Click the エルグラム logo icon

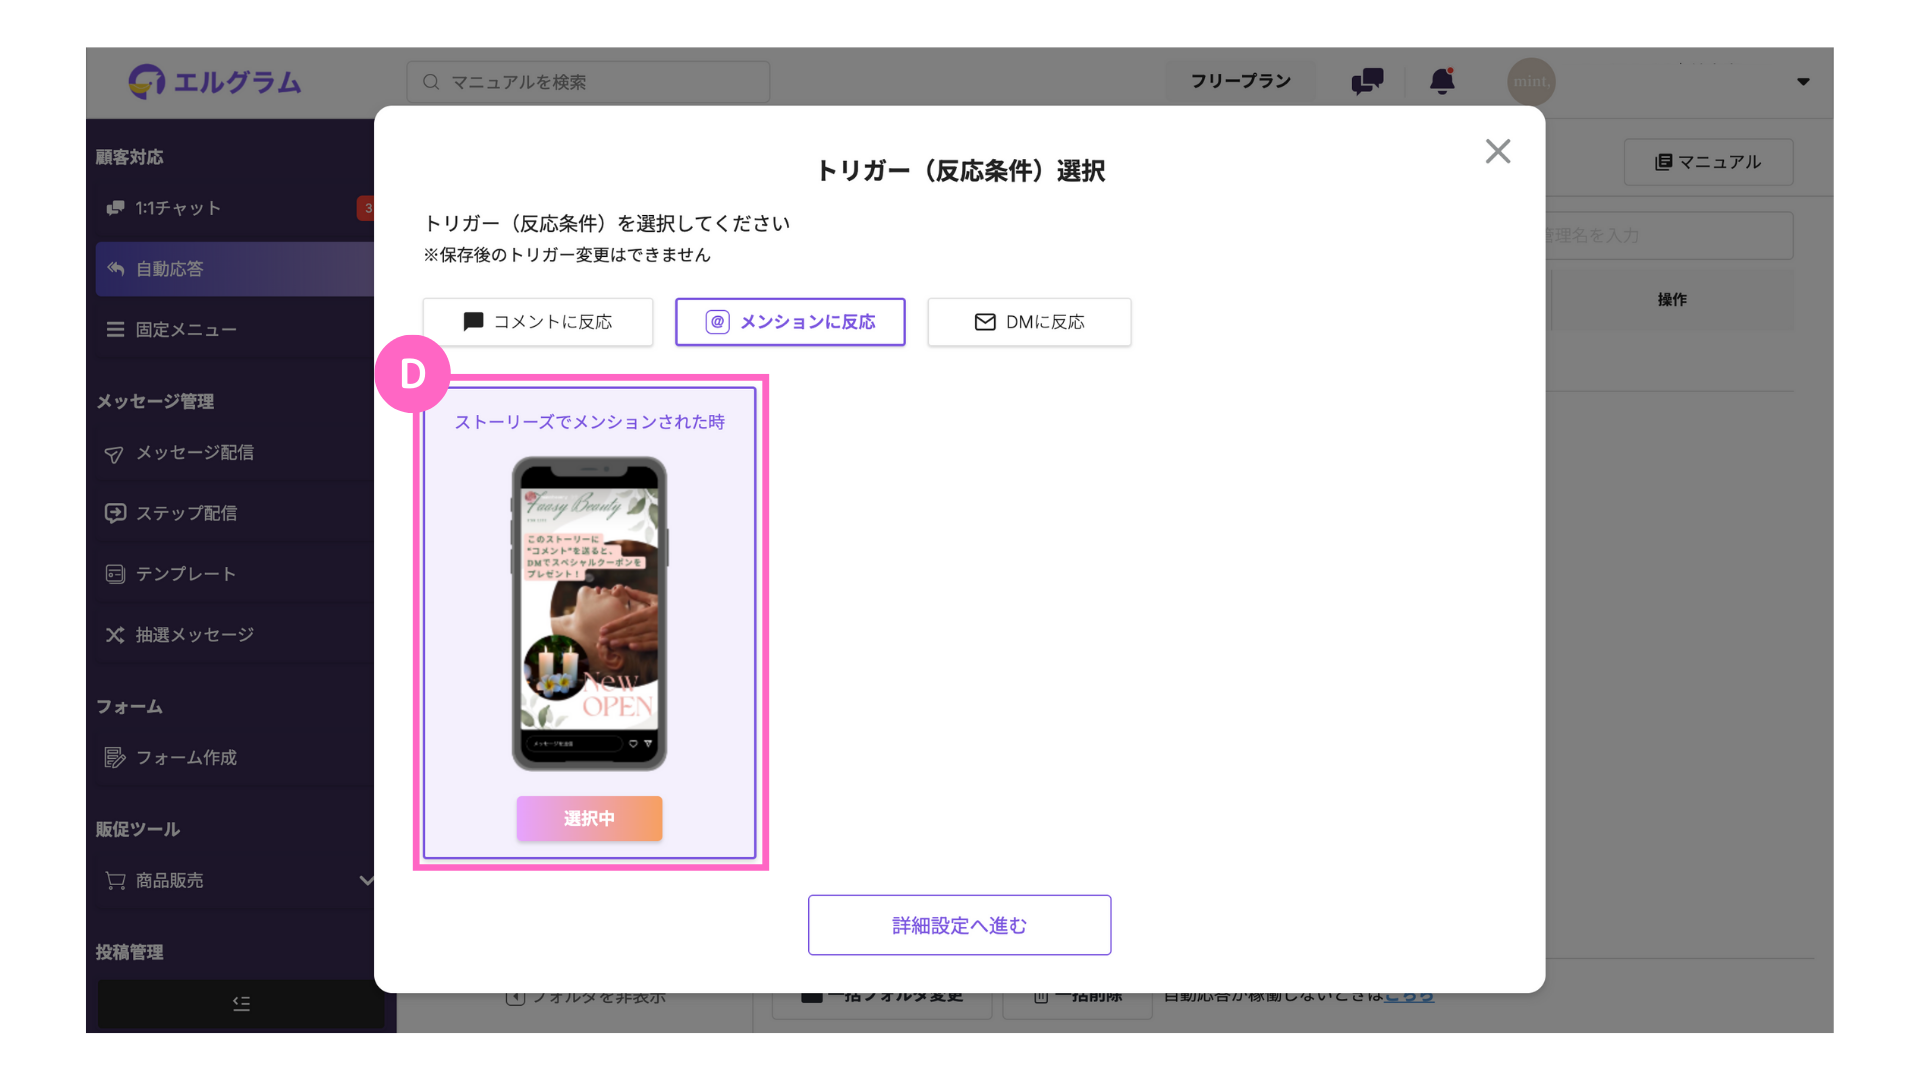(x=146, y=81)
